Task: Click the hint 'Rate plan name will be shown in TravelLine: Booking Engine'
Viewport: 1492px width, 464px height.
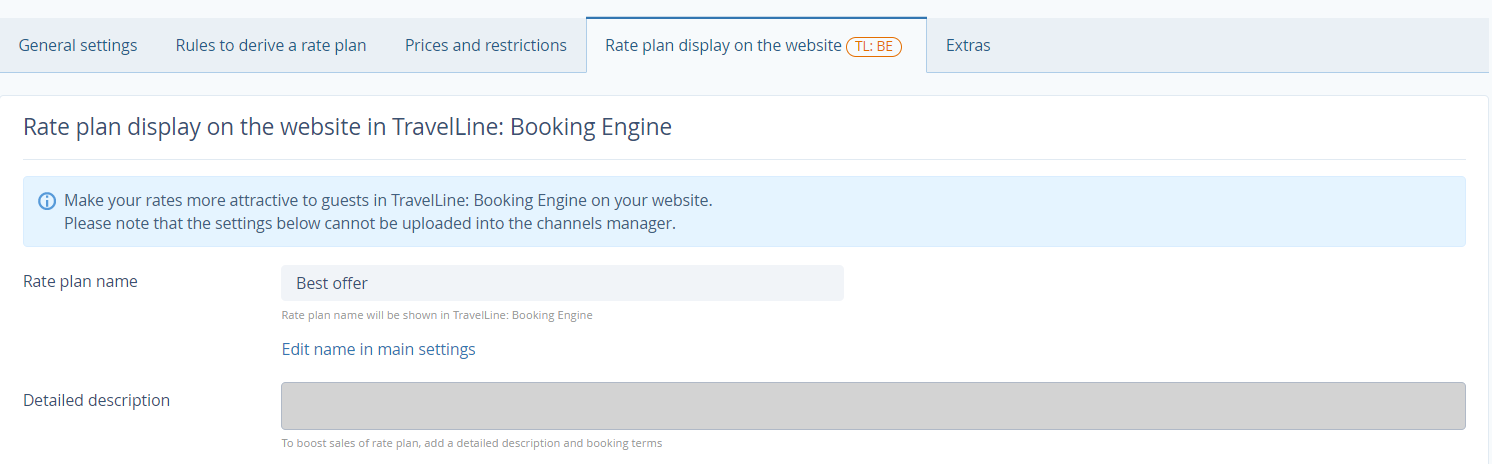Action: (437, 315)
